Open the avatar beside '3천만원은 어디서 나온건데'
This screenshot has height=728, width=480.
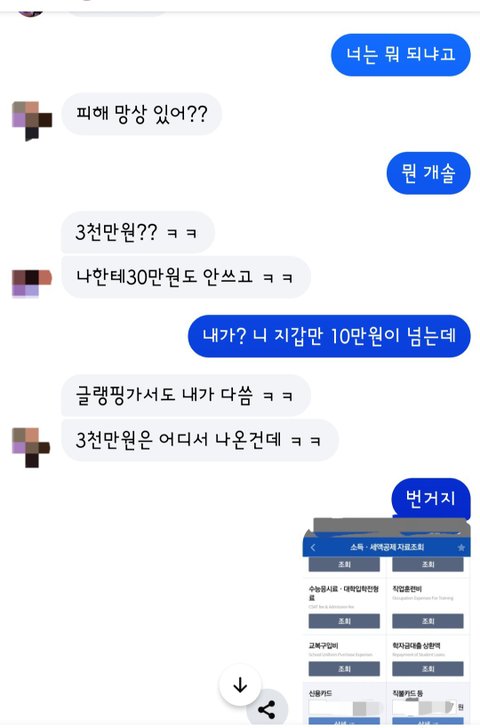pos(32,447)
